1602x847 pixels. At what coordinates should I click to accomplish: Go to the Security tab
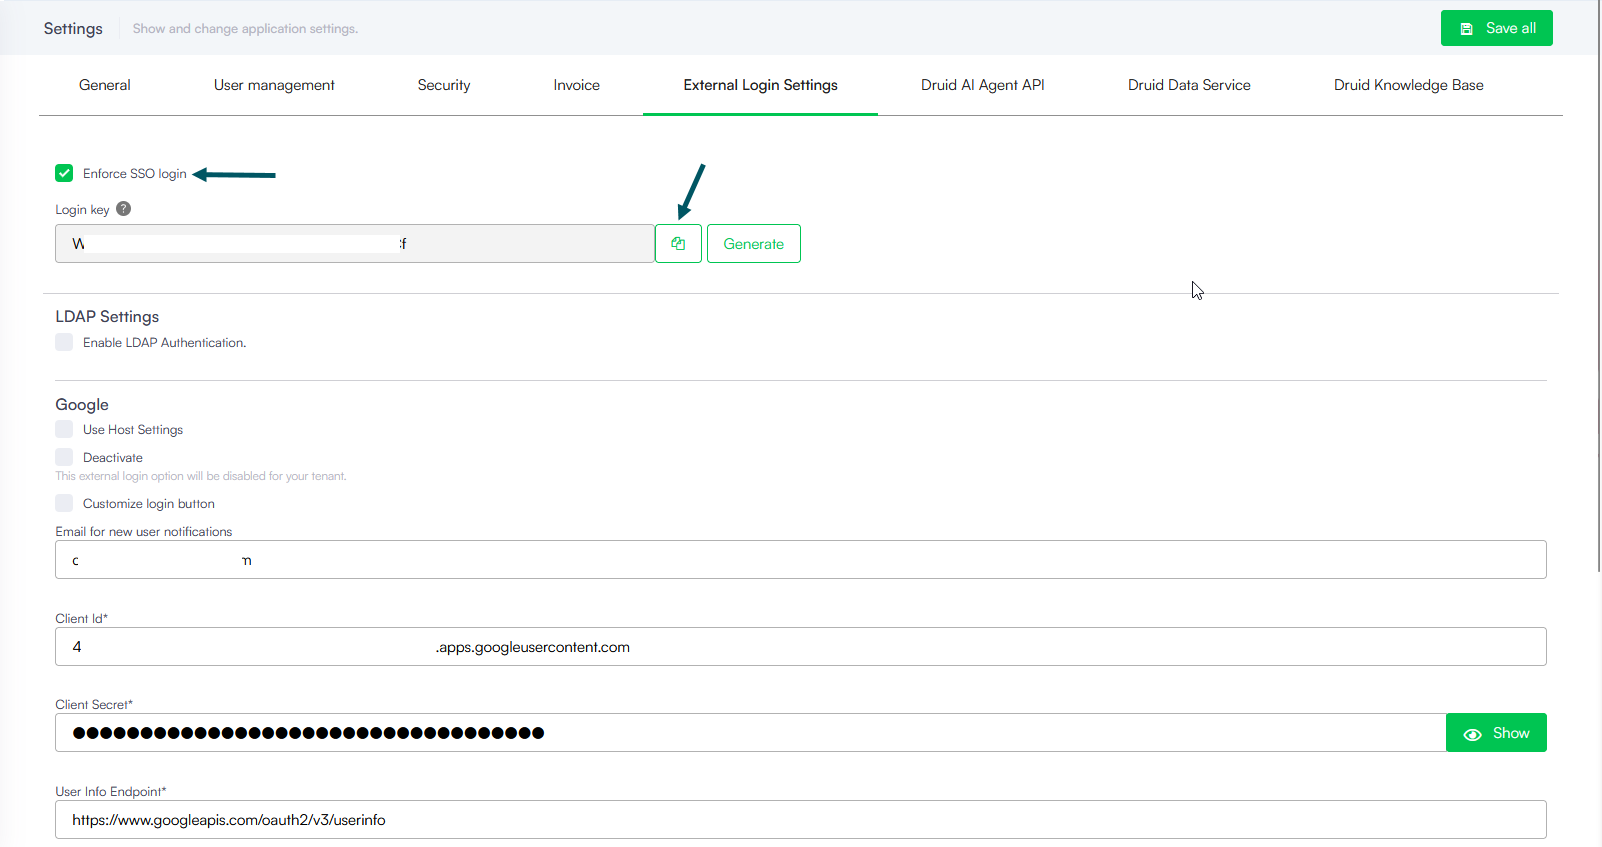click(444, 85)
